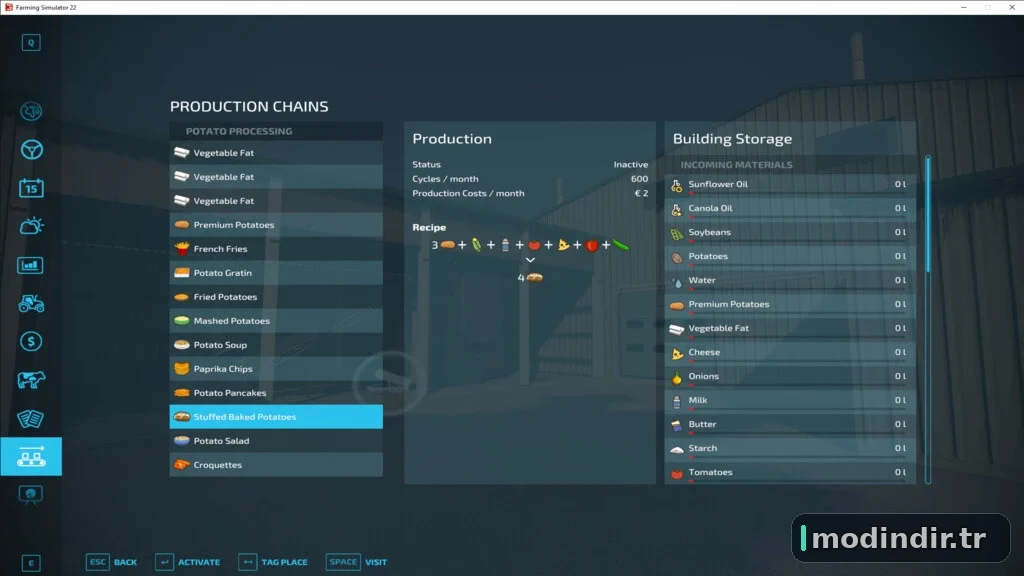Click the Space Visit button
The width and height of the screenshot is (1024, 576).
(x=357, y=562)
